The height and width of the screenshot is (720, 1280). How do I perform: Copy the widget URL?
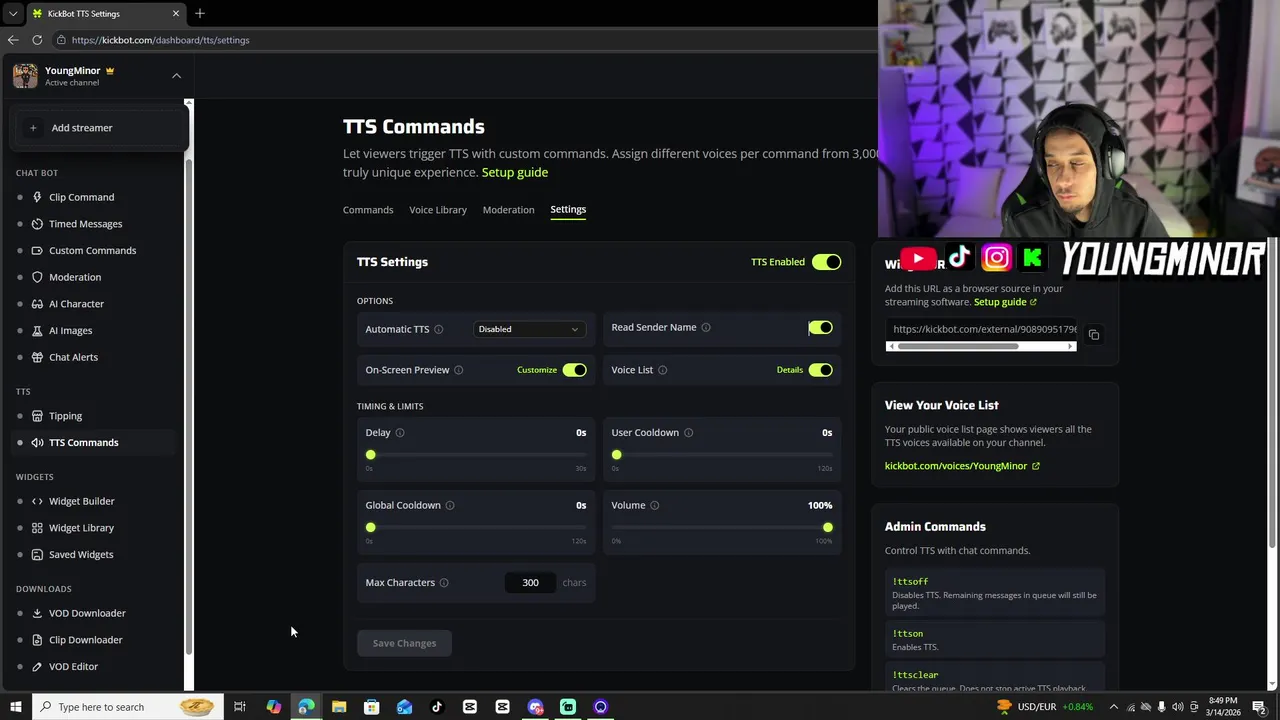coord(1094,335)
